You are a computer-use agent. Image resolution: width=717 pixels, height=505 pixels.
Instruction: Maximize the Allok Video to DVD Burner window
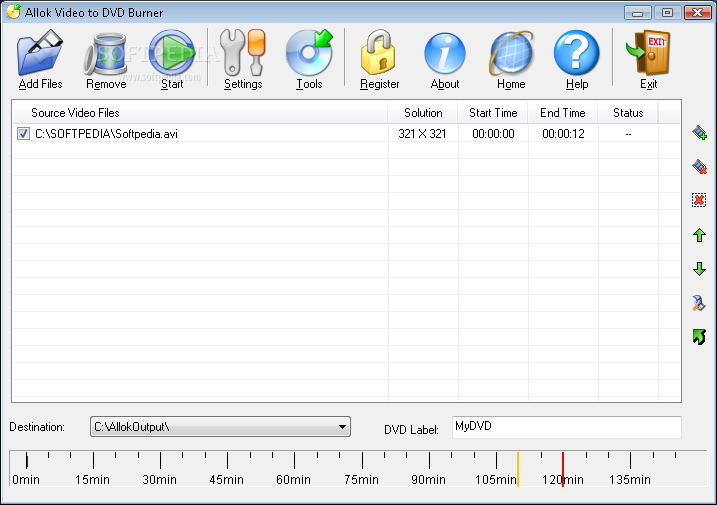667,12
